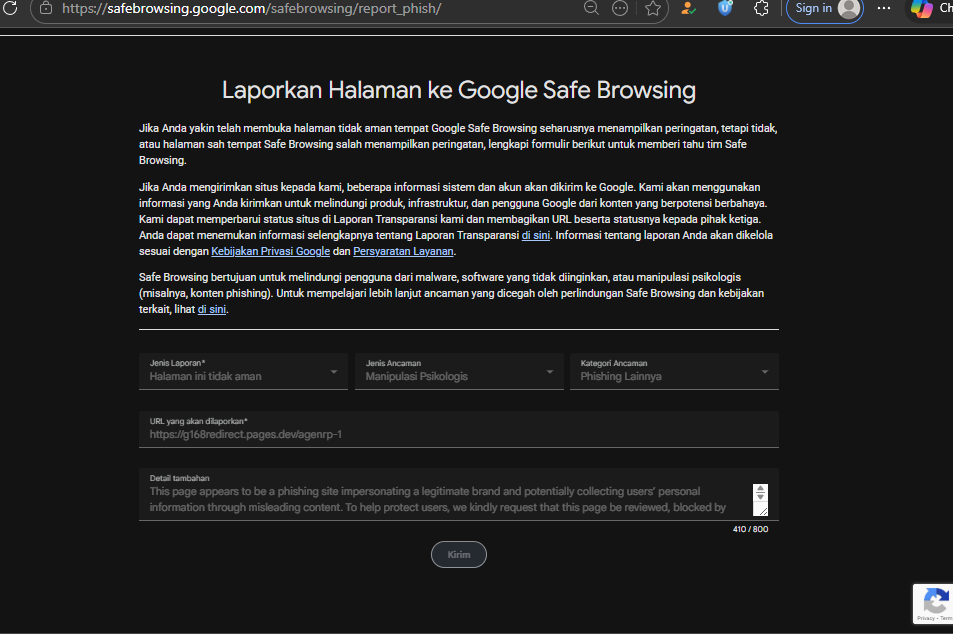Viewport: 953px width, 634px height.
Task: Open the orange person extension icon
Action: 688,9
